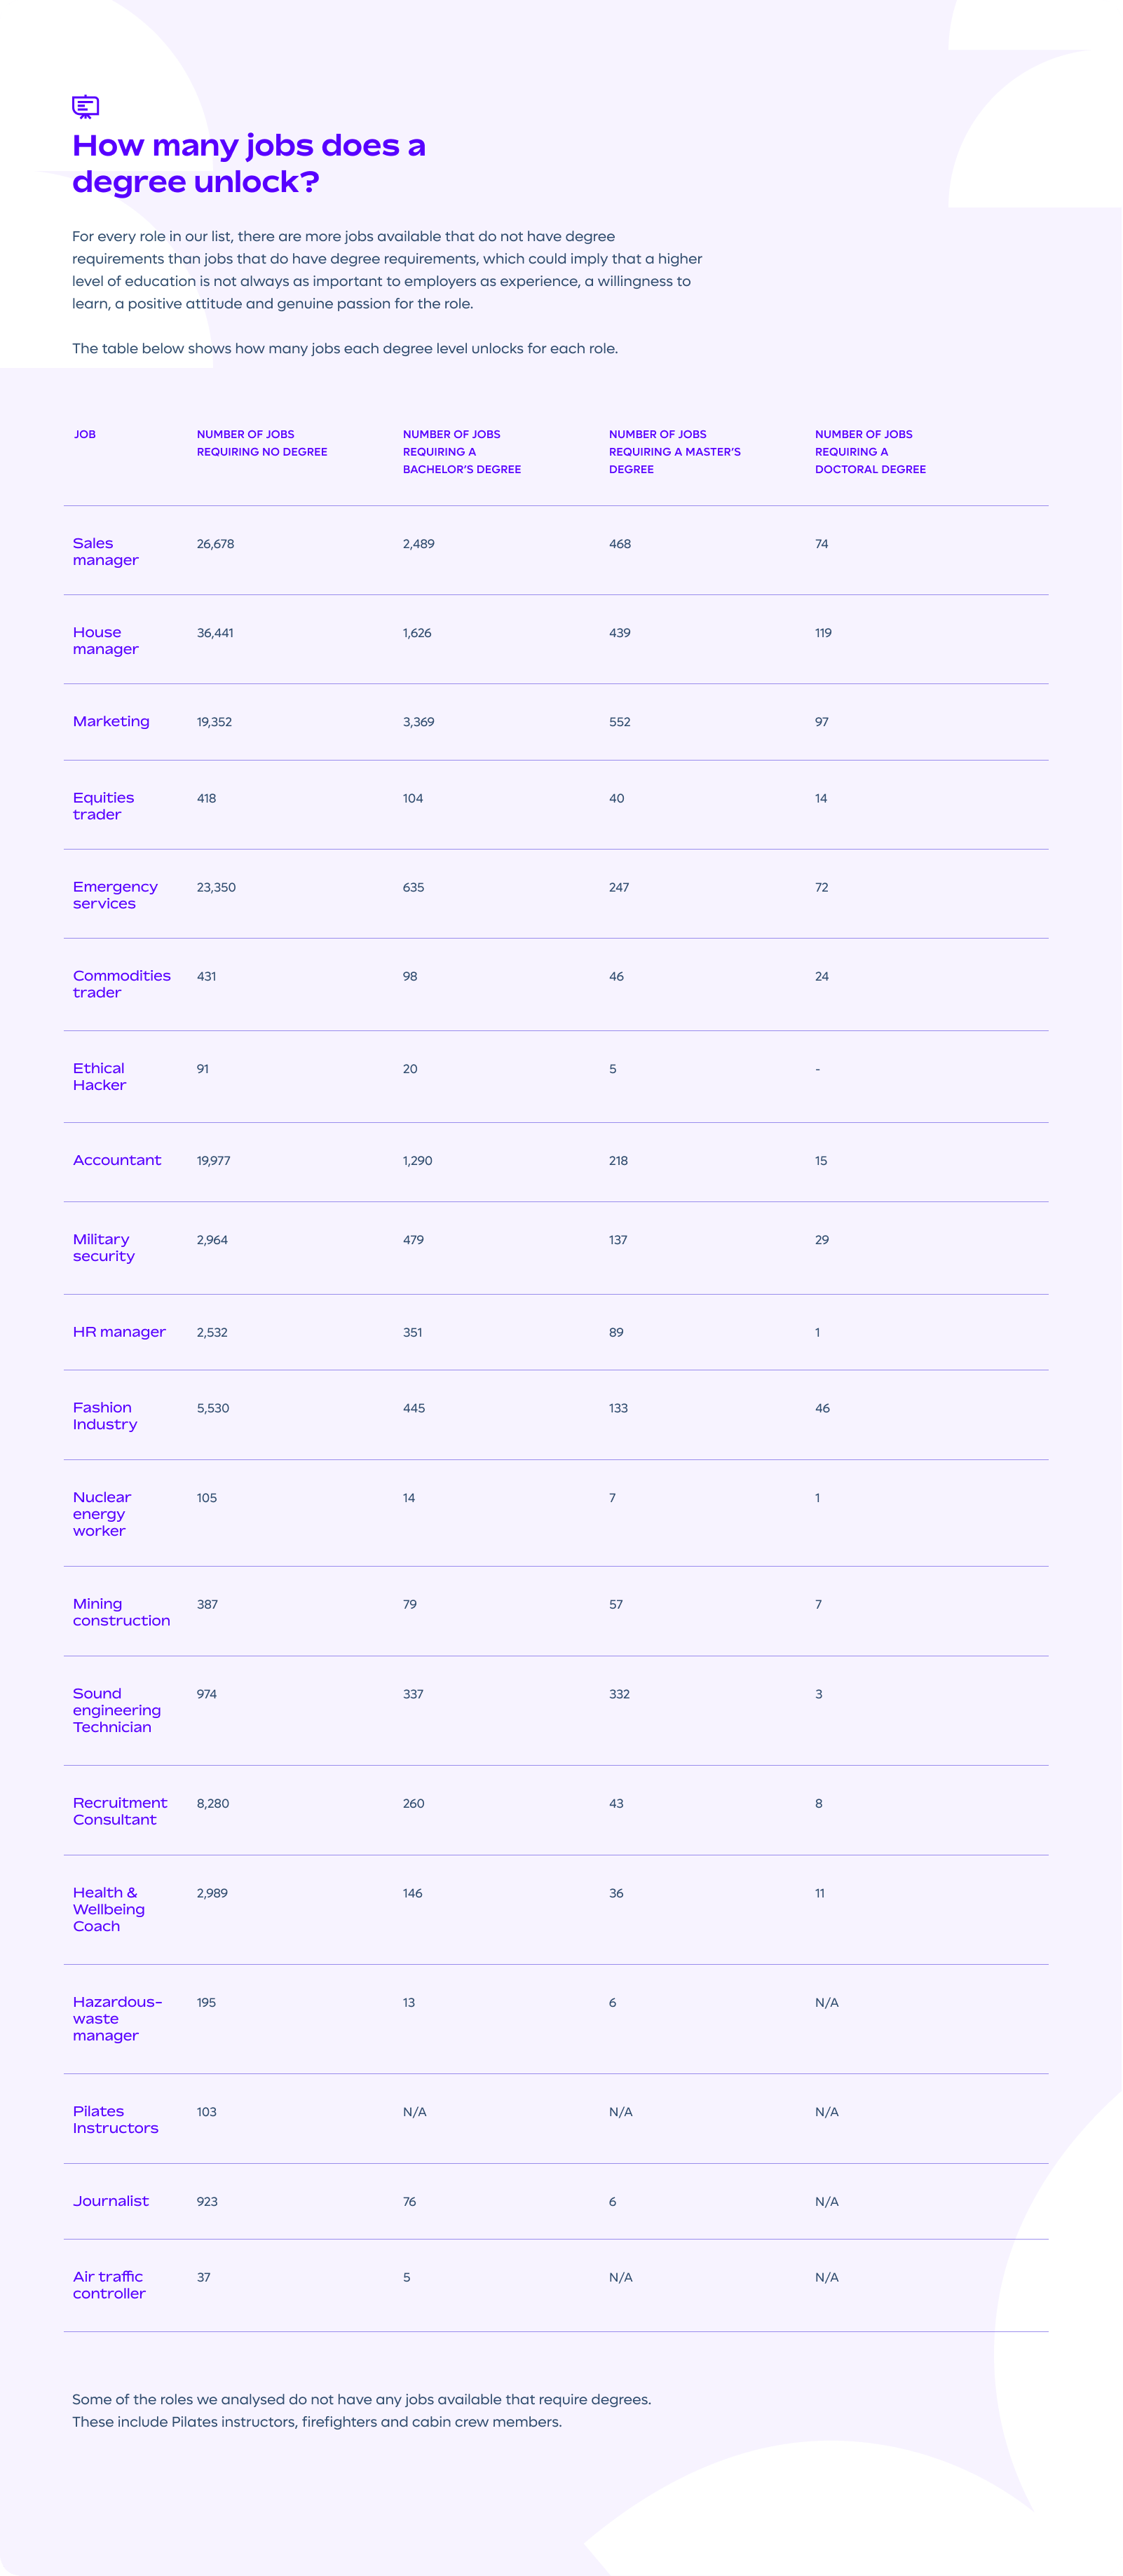Click the master's degree column header
Screen dimensions: 1123x2576
coord(675,452)
